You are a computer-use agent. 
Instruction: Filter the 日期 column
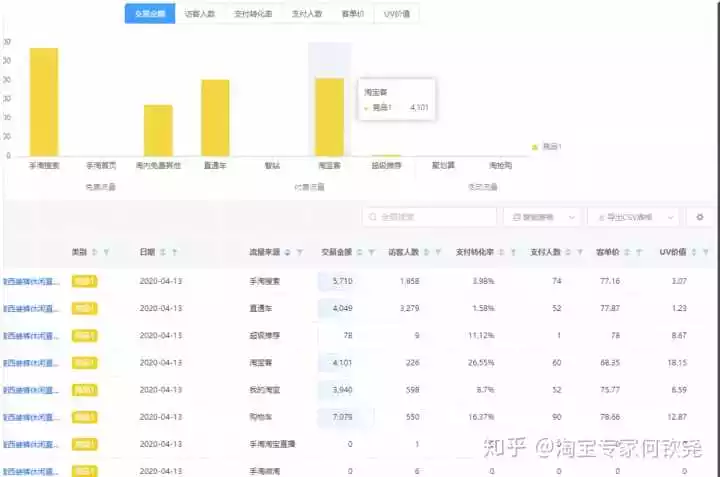[x=174, y=252]
